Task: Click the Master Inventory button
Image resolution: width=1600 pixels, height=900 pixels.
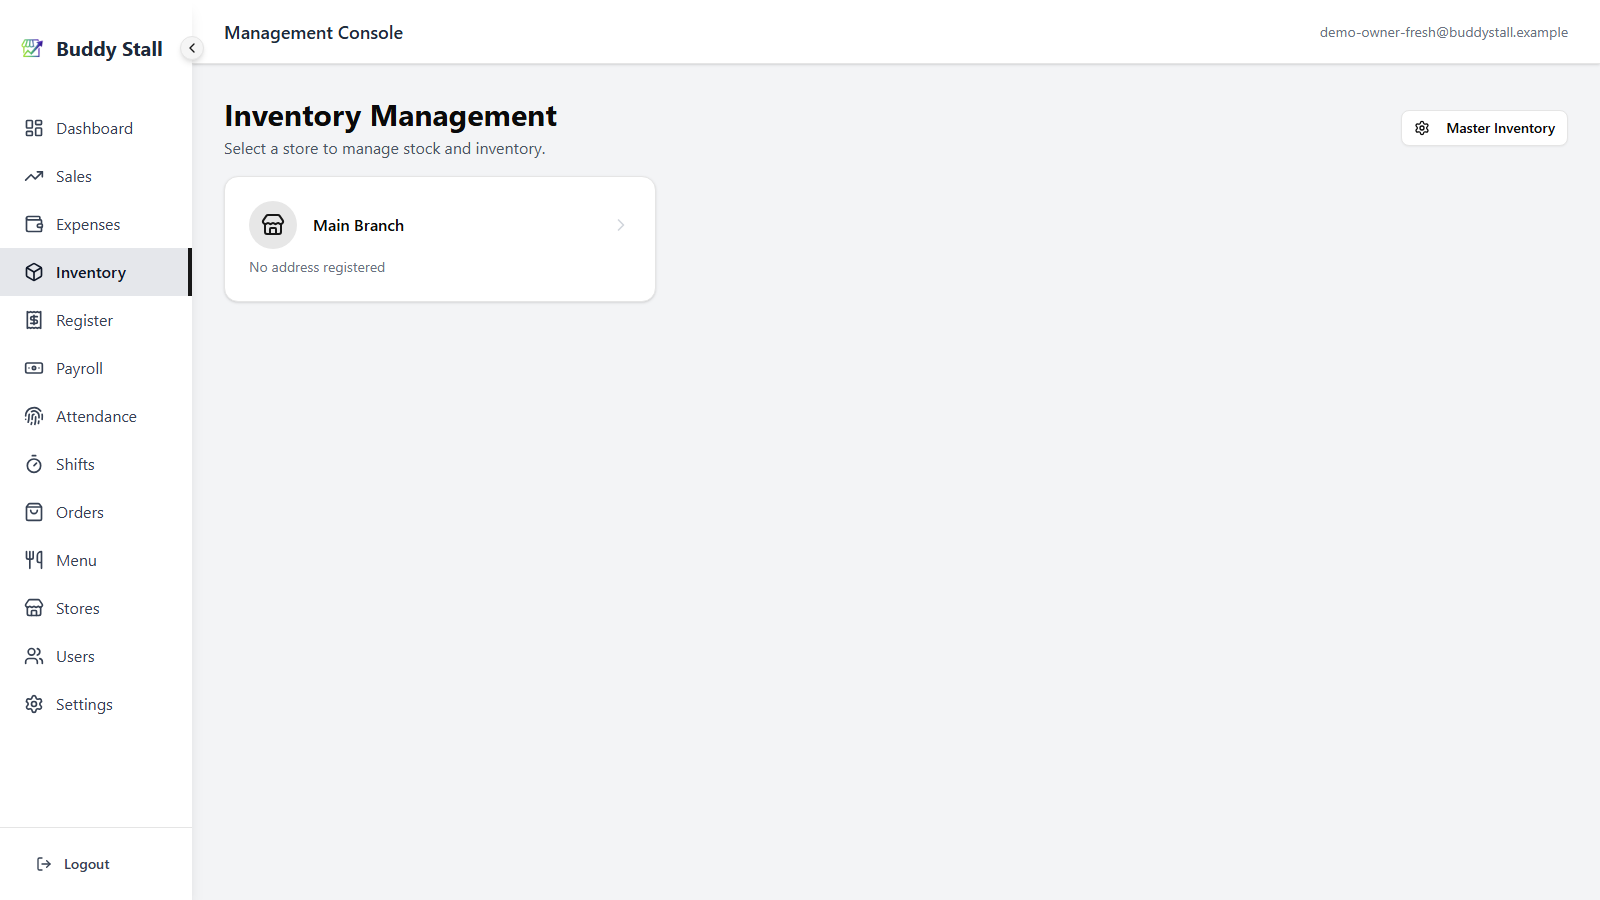Action: [1484, 128]
